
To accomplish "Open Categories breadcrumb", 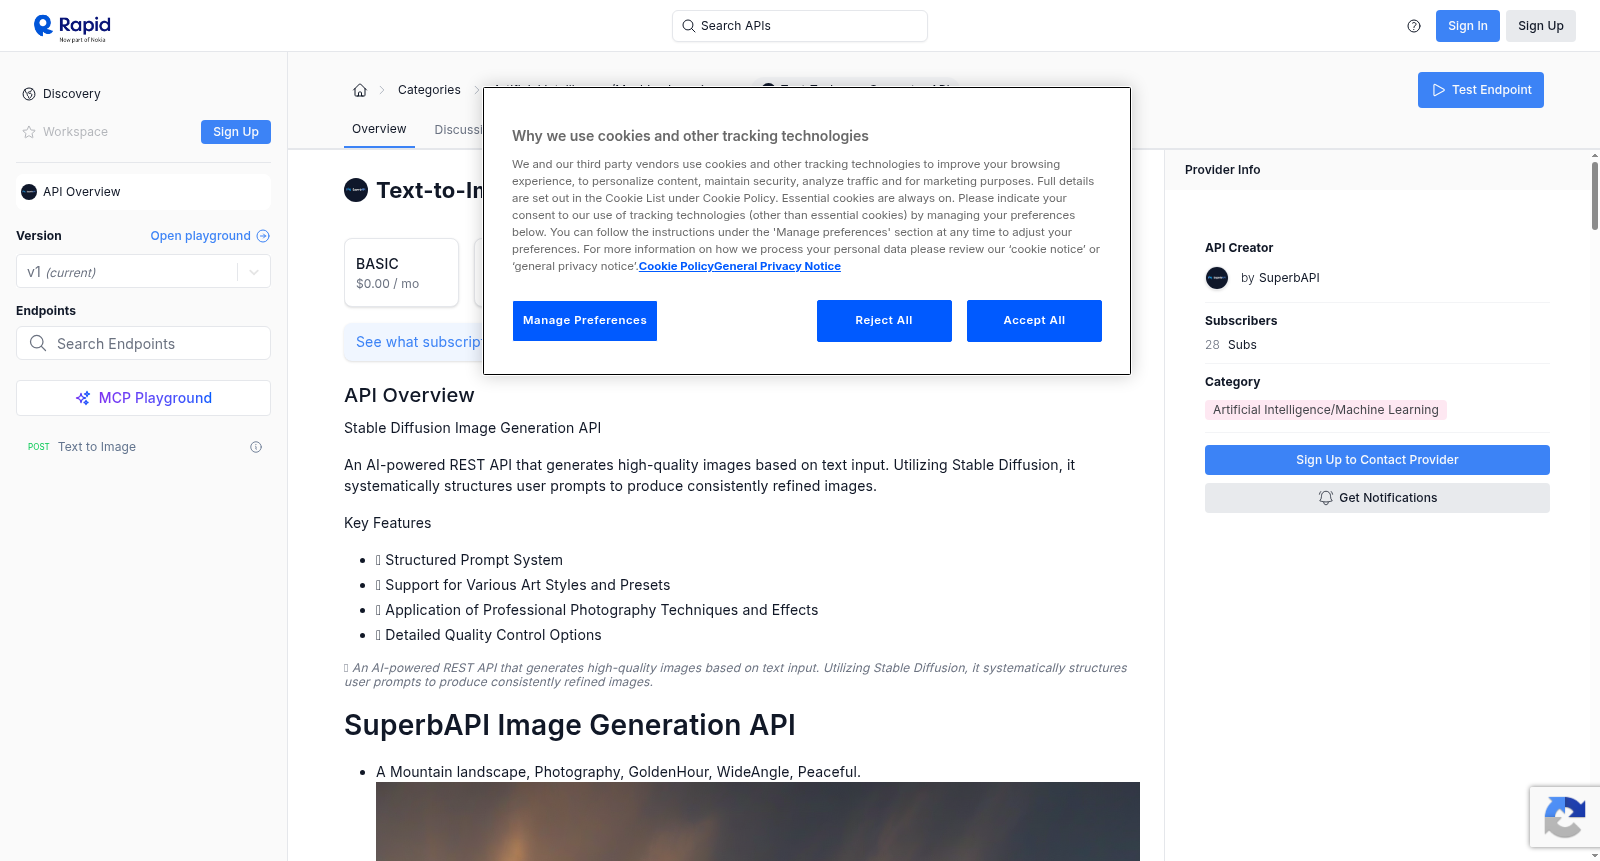I will pyautogui.click(x=429, y=90).
